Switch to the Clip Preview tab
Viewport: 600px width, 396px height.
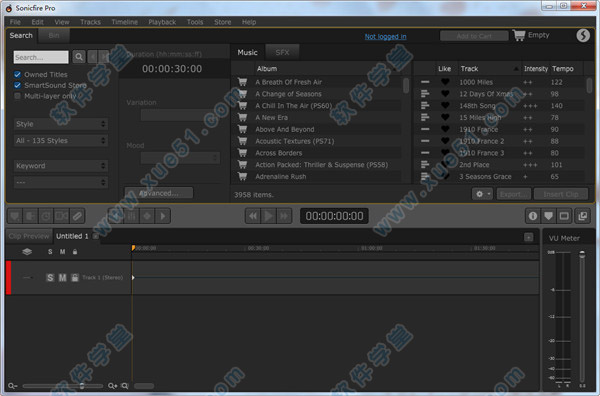pyautogui.click(x=29, y=236)
